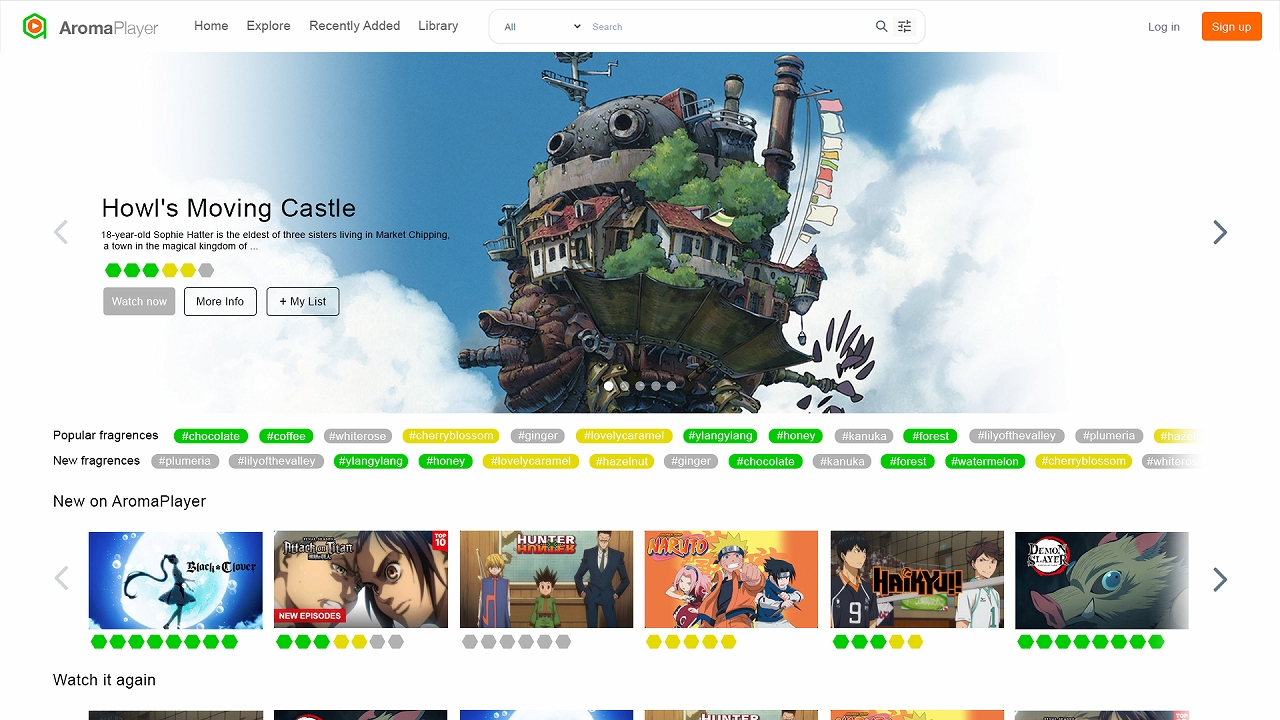Select the fifth carousel dot indicator
The height and width of the screenshot is (720, 1280).
(671, 385)
